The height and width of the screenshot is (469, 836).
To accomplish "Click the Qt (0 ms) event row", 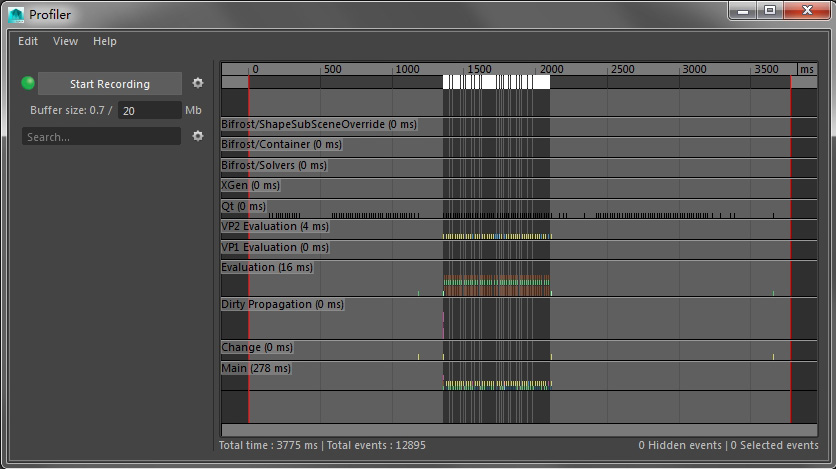I will [x=244, y=206].
